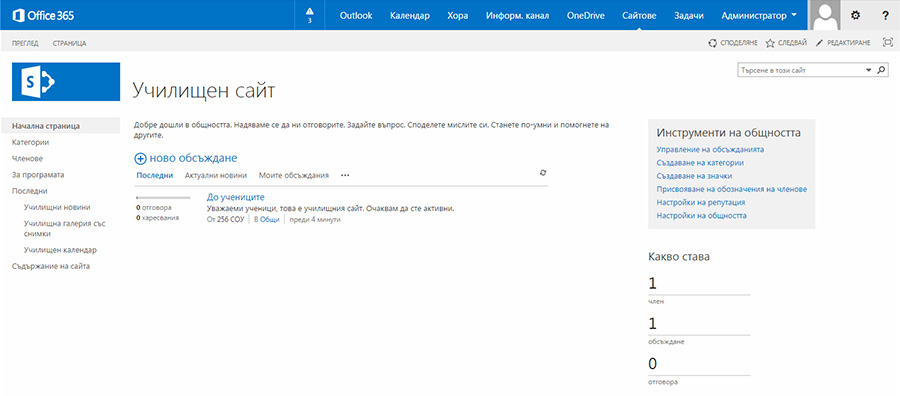
Task: Switch to the СТРАНИЦА ribbon tab
Action: pyautogui.click(x=69, y=43)
